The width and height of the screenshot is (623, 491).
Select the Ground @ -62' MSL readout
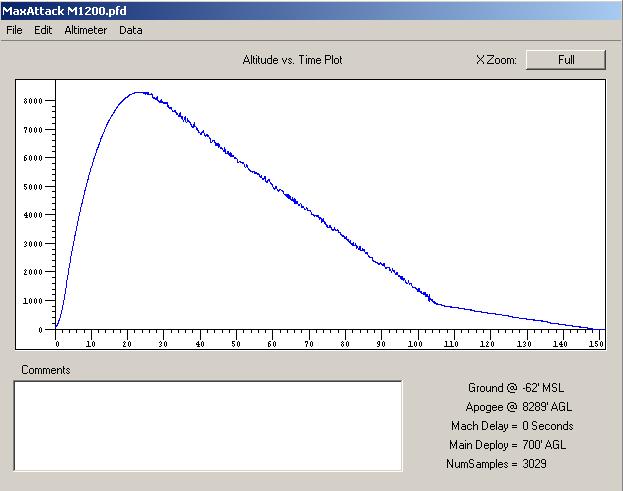[516, 388]
